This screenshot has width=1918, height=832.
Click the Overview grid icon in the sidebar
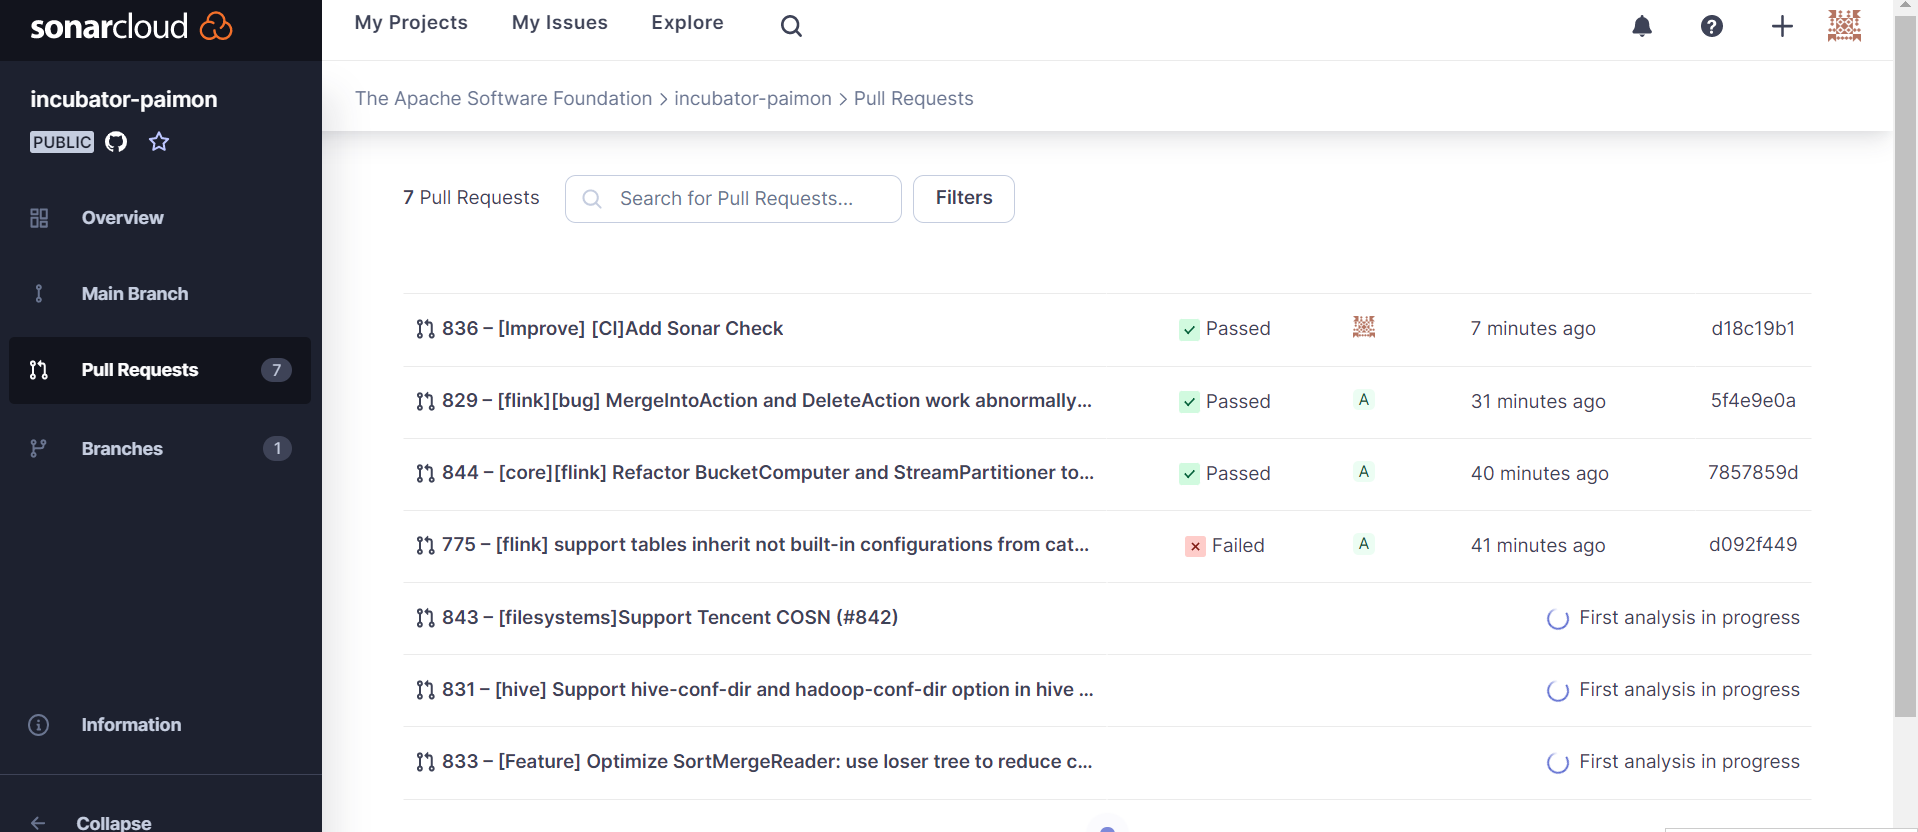(x=39, y=218)
